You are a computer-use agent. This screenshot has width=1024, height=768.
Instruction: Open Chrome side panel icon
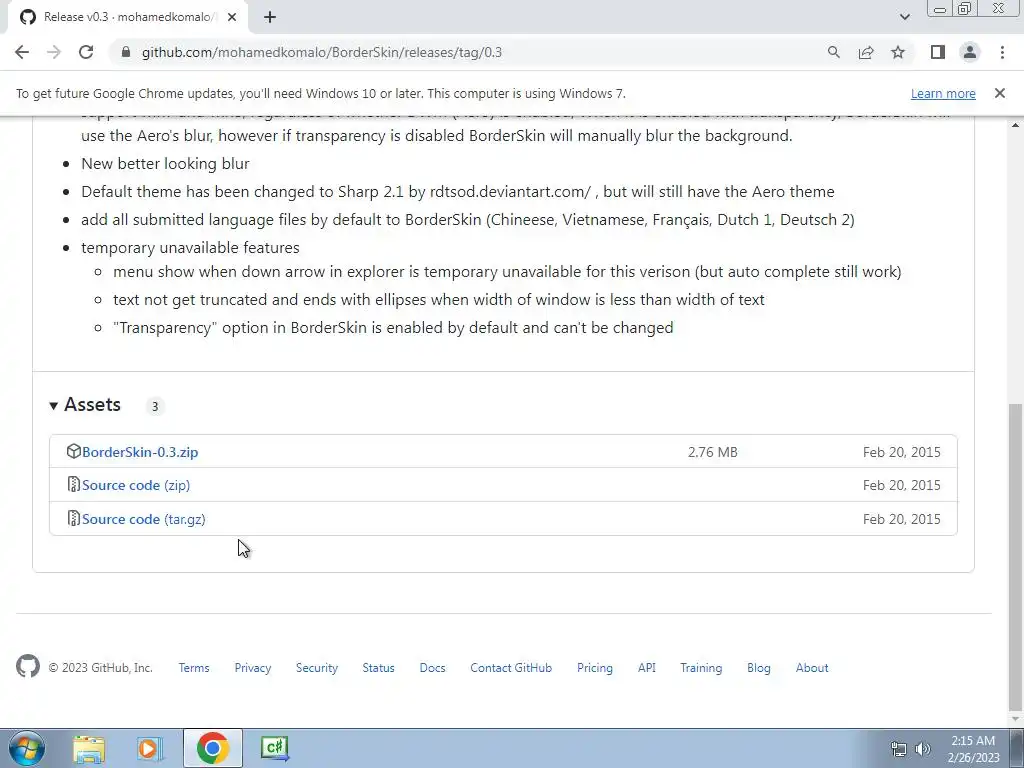pyautogui.click(x=938, y=52)
